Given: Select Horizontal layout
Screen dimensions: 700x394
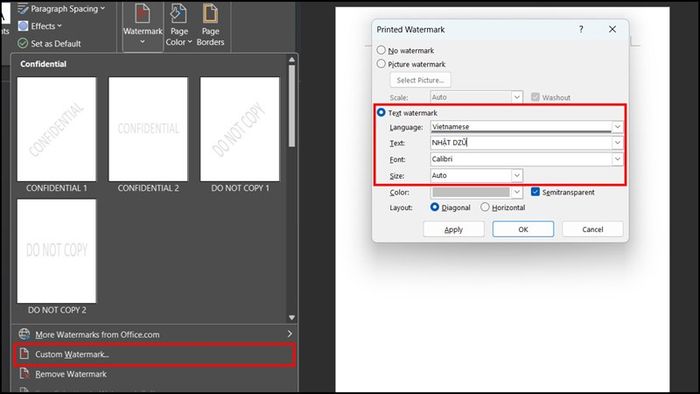Looking at the screenshot, I should pyautogui.click(x=485, y=207).
